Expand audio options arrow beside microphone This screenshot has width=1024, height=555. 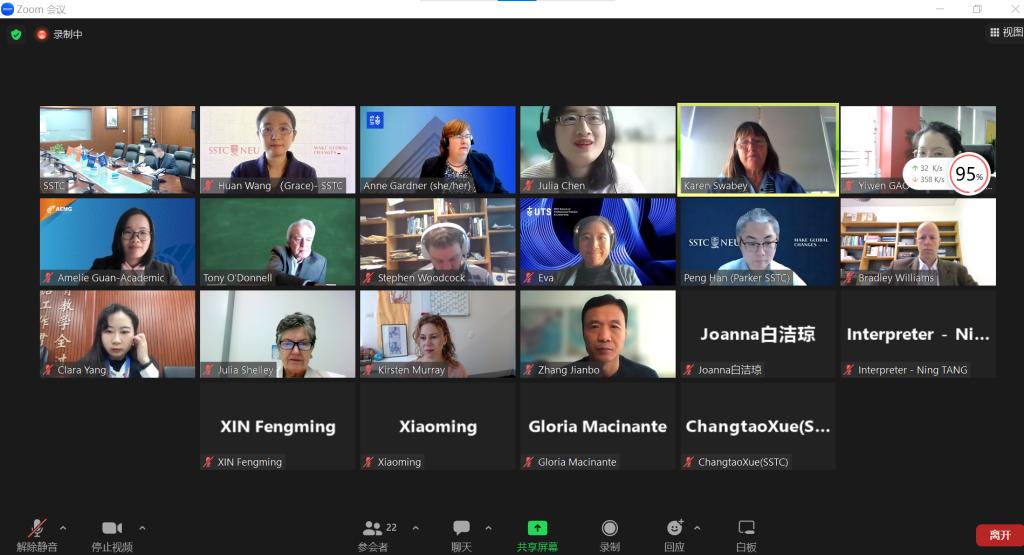[x=63, y=528]
